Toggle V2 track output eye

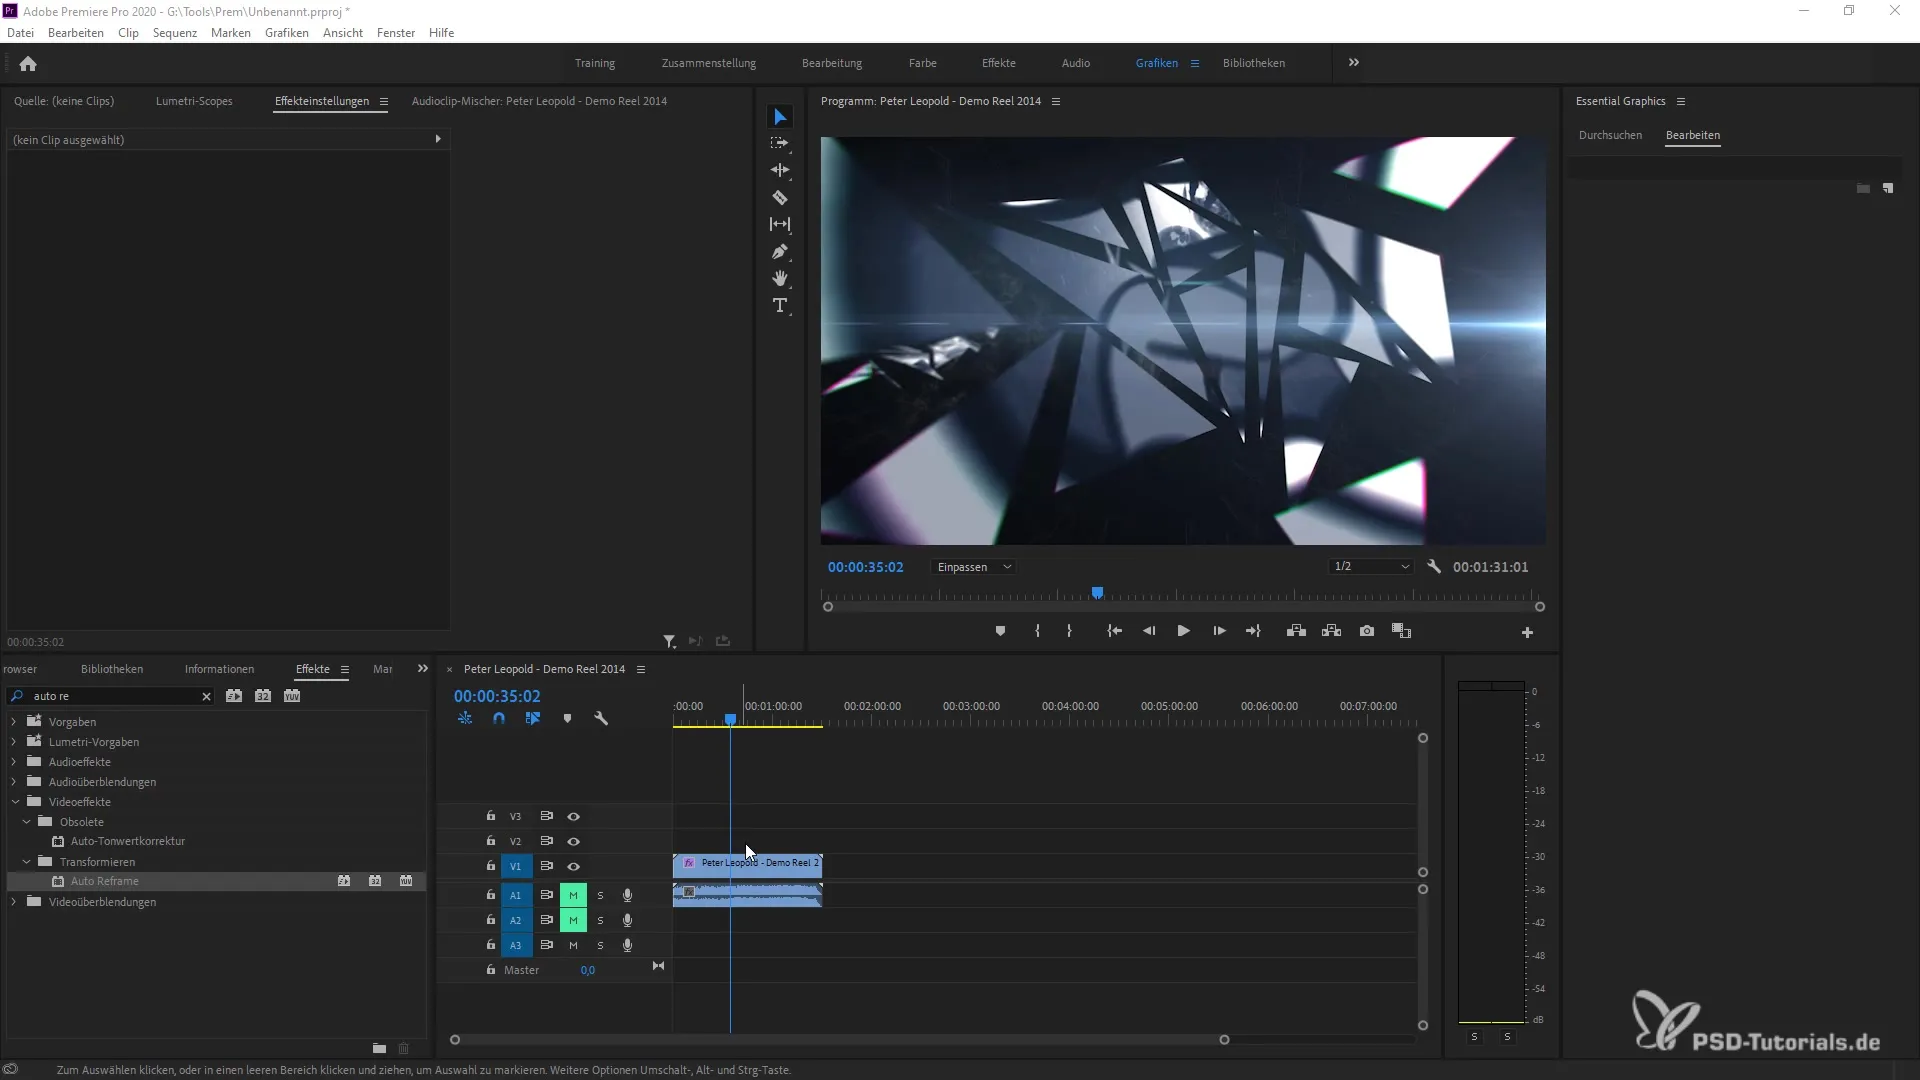pyautogui.click(x=573, y=841)
